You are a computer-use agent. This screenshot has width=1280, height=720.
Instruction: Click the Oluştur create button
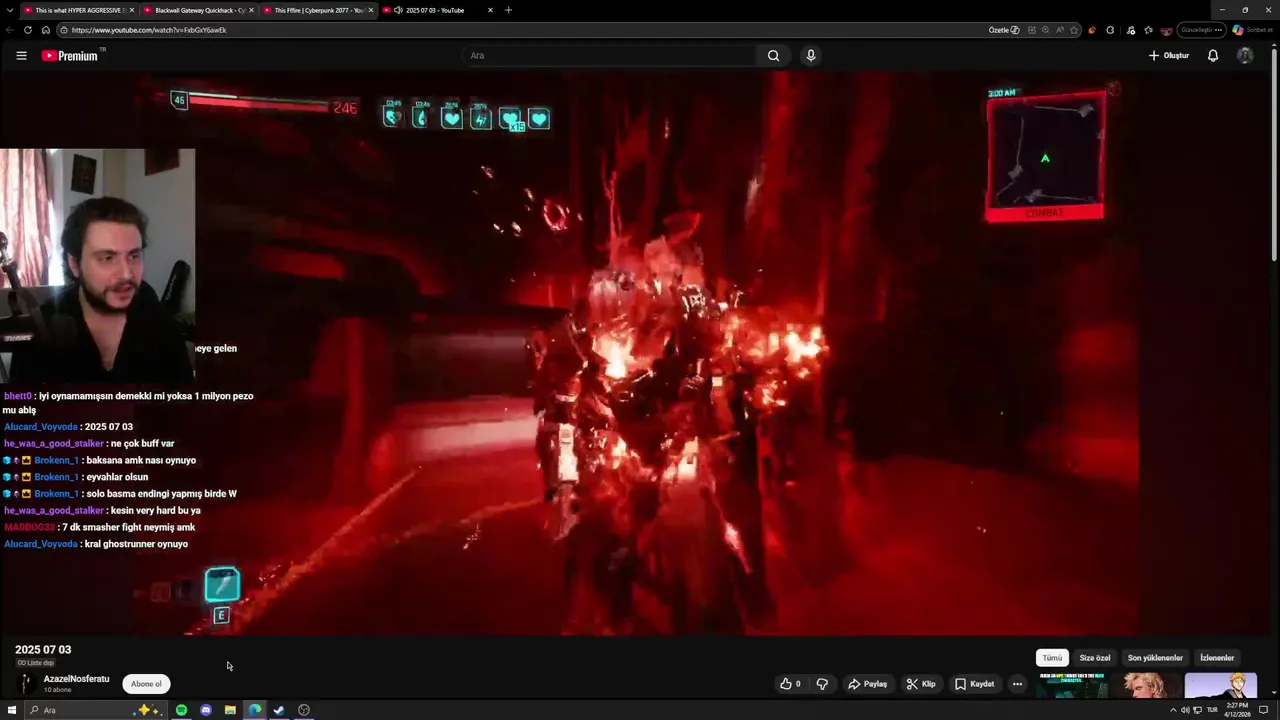(x=1169, y=56)
